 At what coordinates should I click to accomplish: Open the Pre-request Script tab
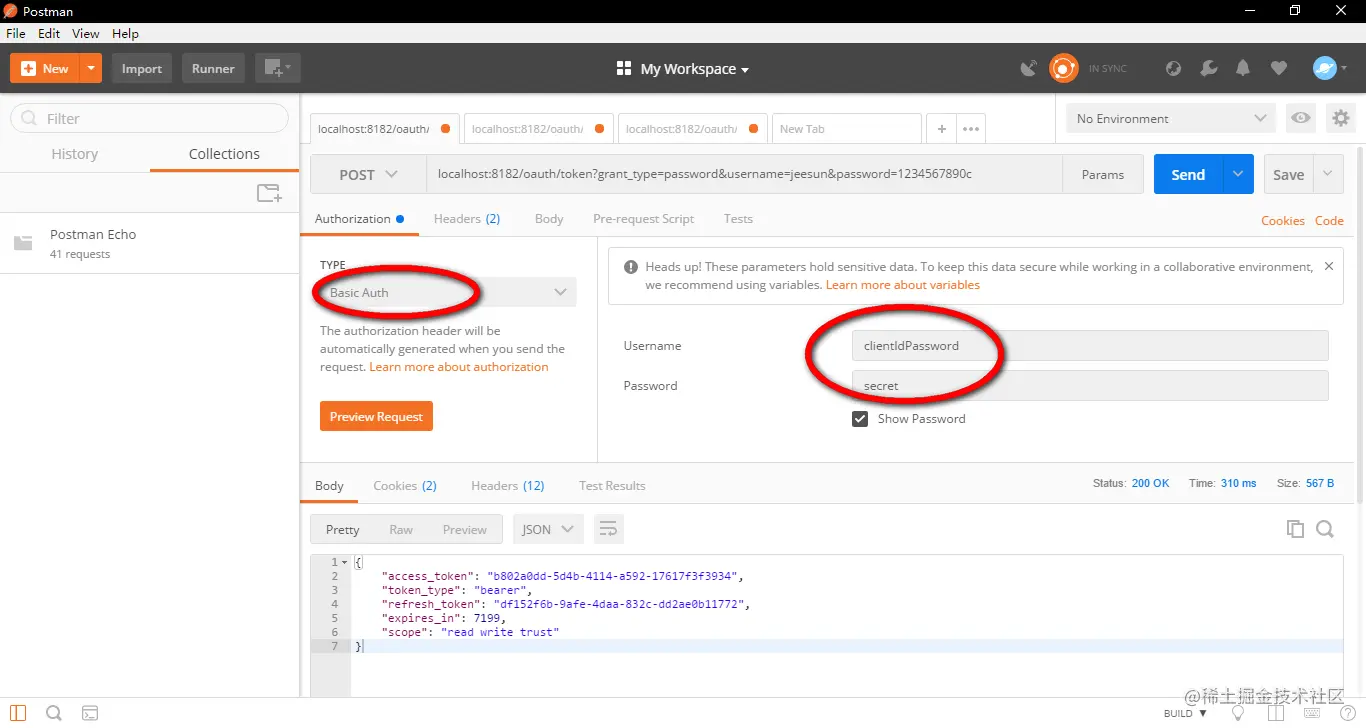(643, 218)
